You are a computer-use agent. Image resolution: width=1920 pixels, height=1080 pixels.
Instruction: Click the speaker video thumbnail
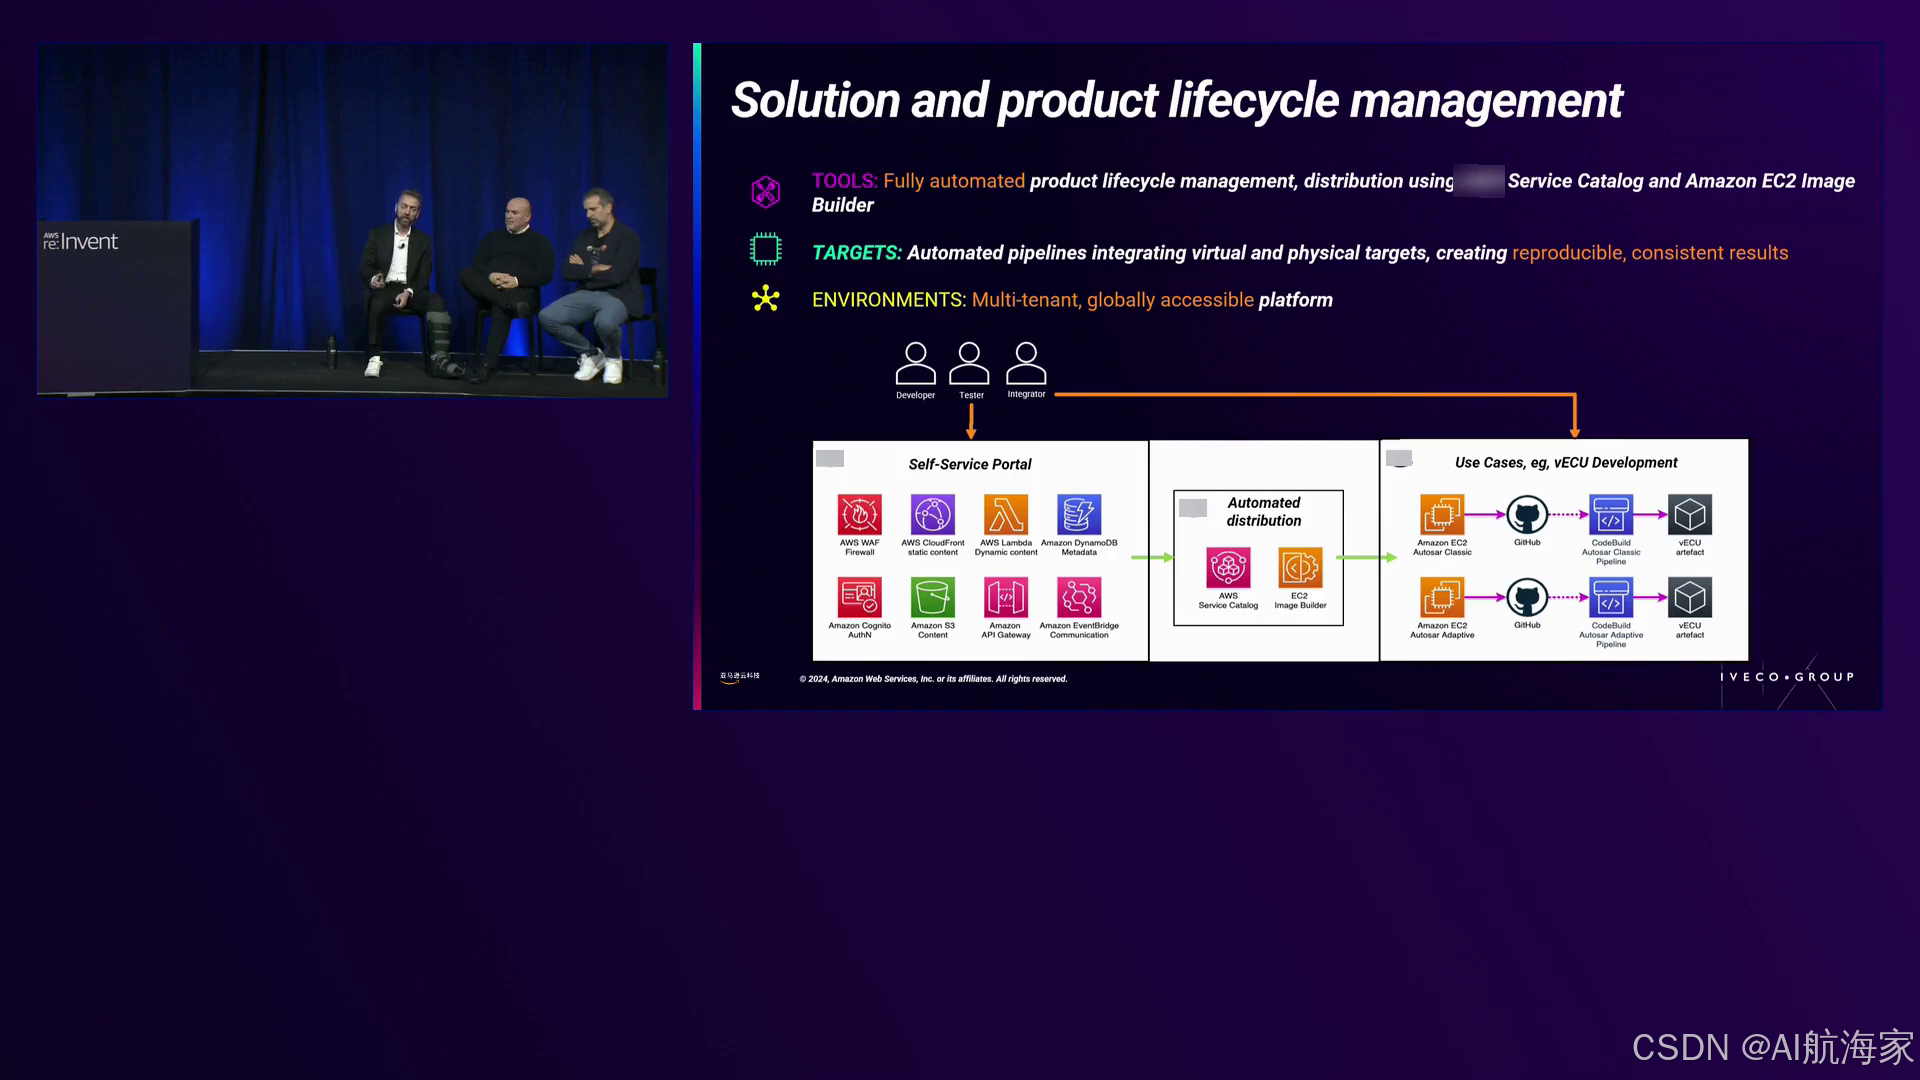(352, 220)
